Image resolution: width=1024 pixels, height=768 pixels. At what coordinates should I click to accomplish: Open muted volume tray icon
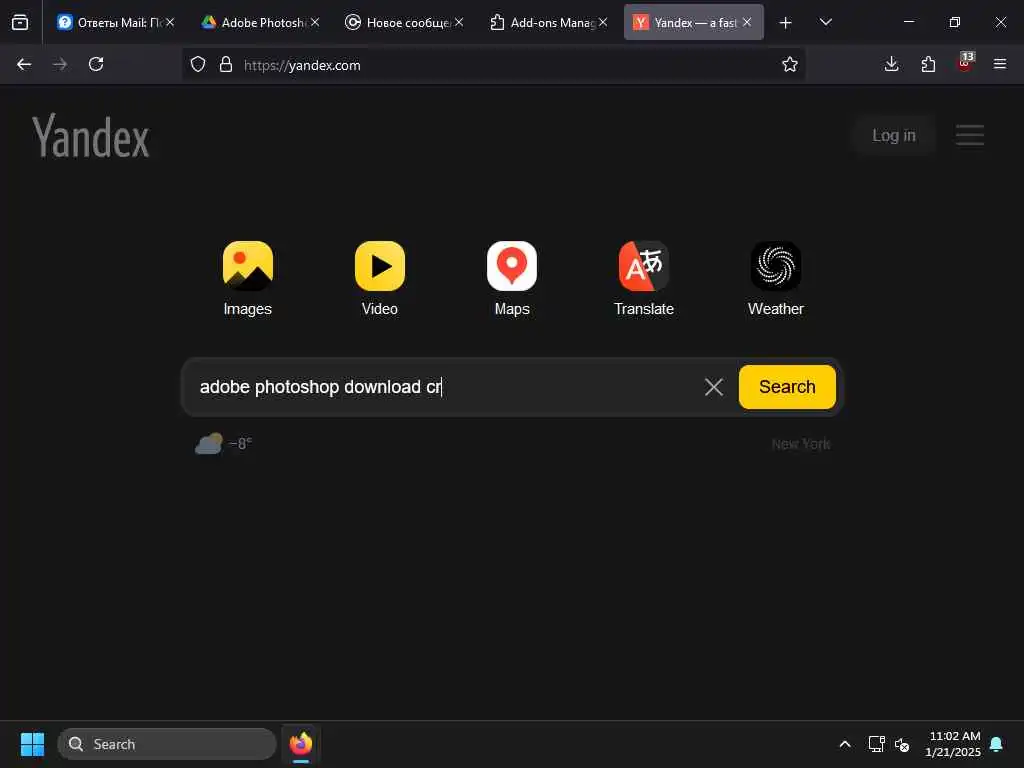pyautogui.click(x=902, y=744)
